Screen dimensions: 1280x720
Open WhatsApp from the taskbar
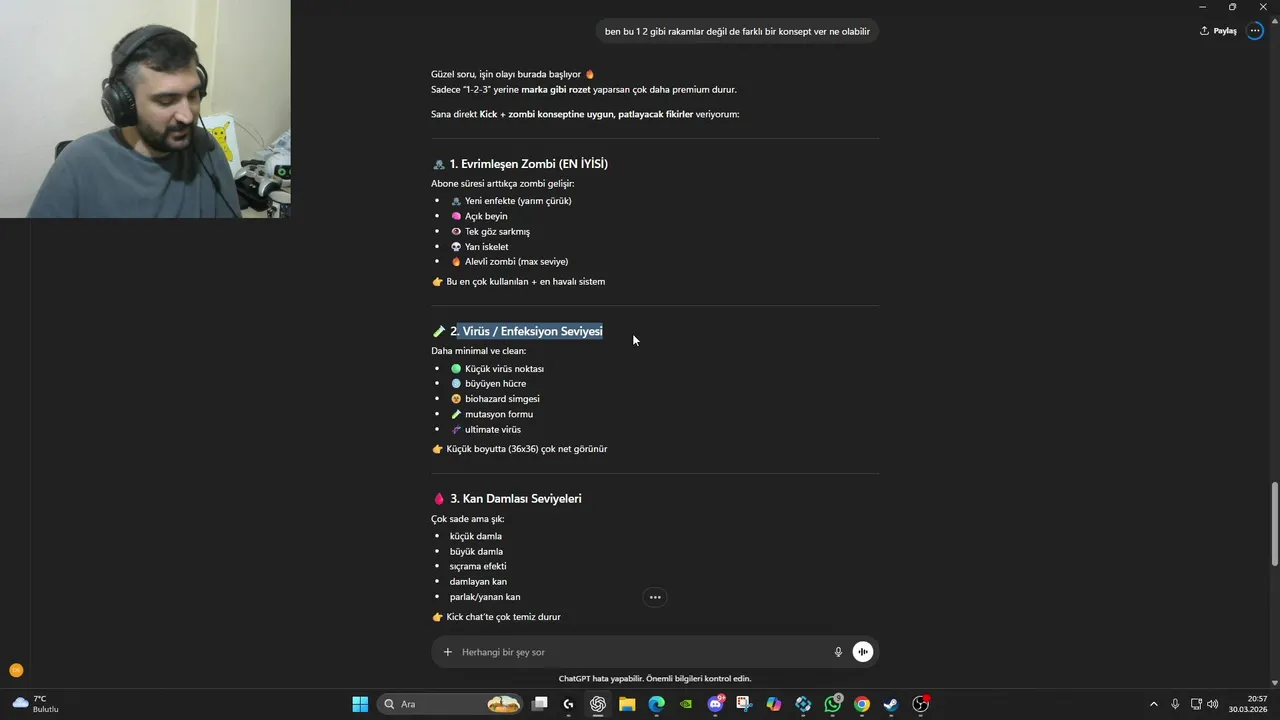(833, 704)
